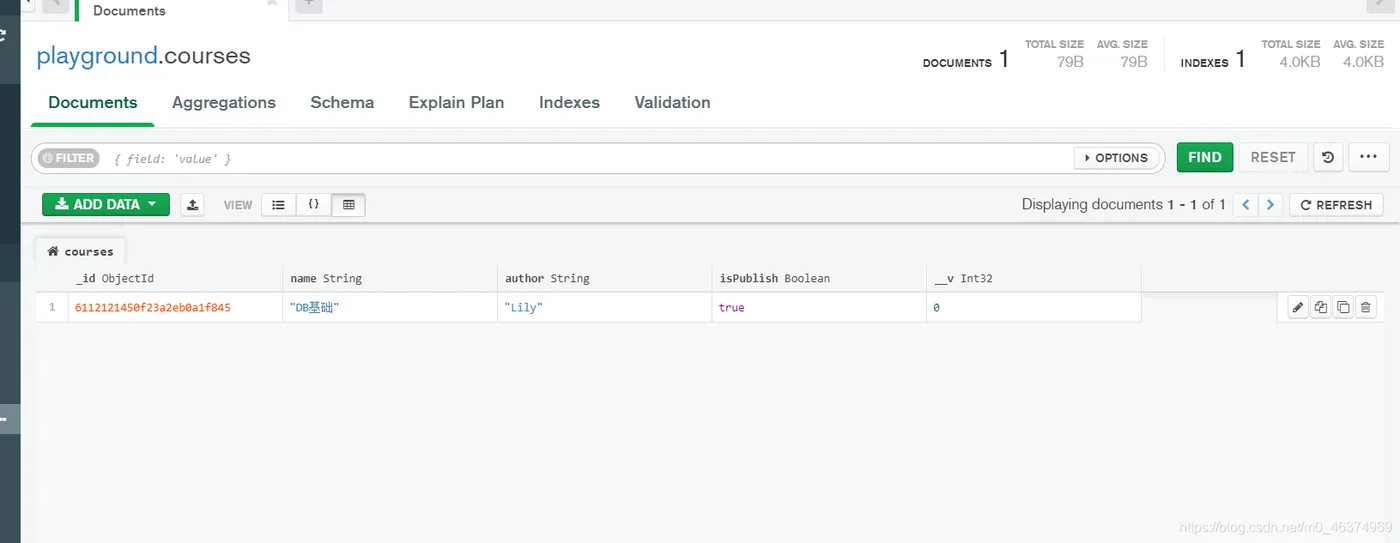Open the Aggregations tab

(x=224, y=102)
